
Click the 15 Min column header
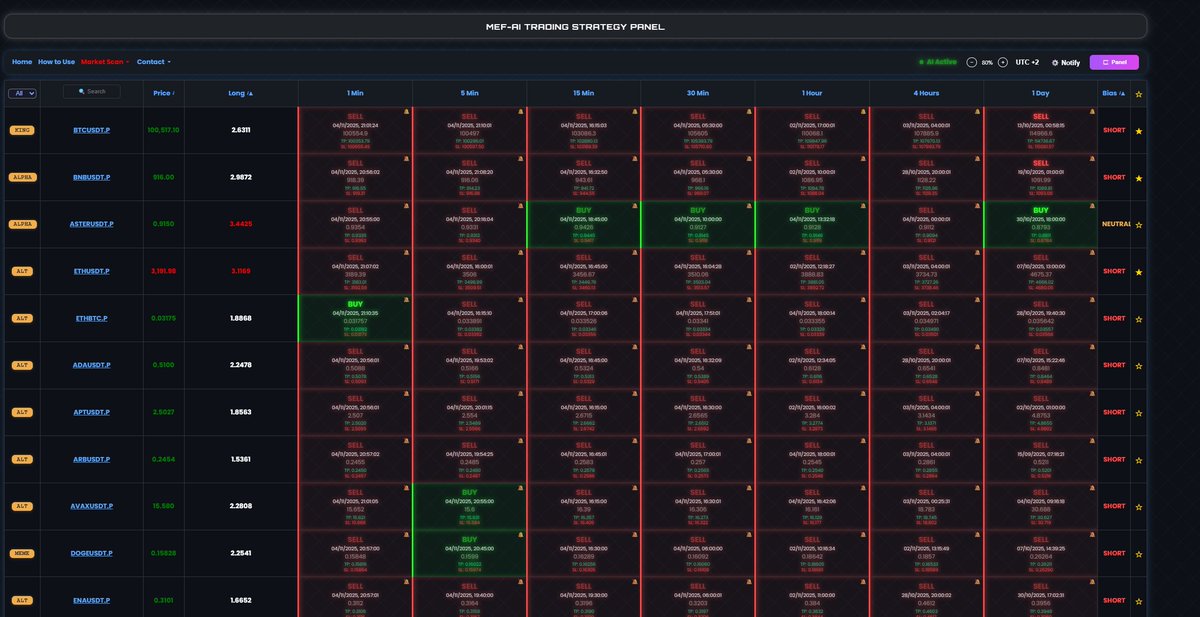pyautogui.click(x=584, y=93)
